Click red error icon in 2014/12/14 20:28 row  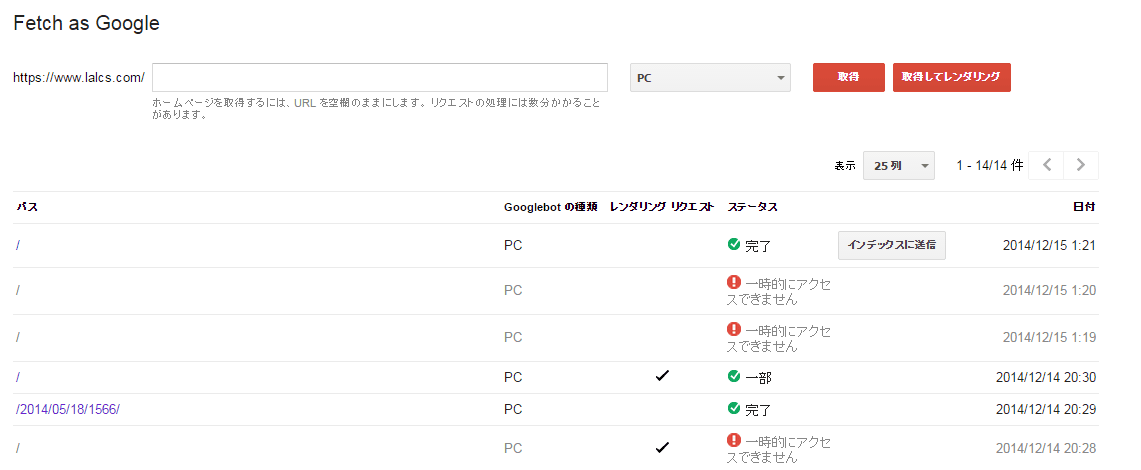coord(734,440)
